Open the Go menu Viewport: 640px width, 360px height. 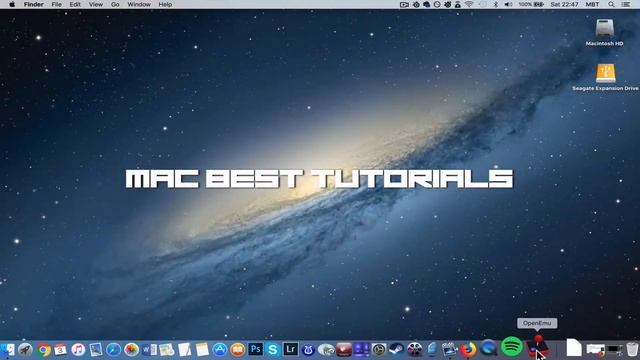point(115,4)
